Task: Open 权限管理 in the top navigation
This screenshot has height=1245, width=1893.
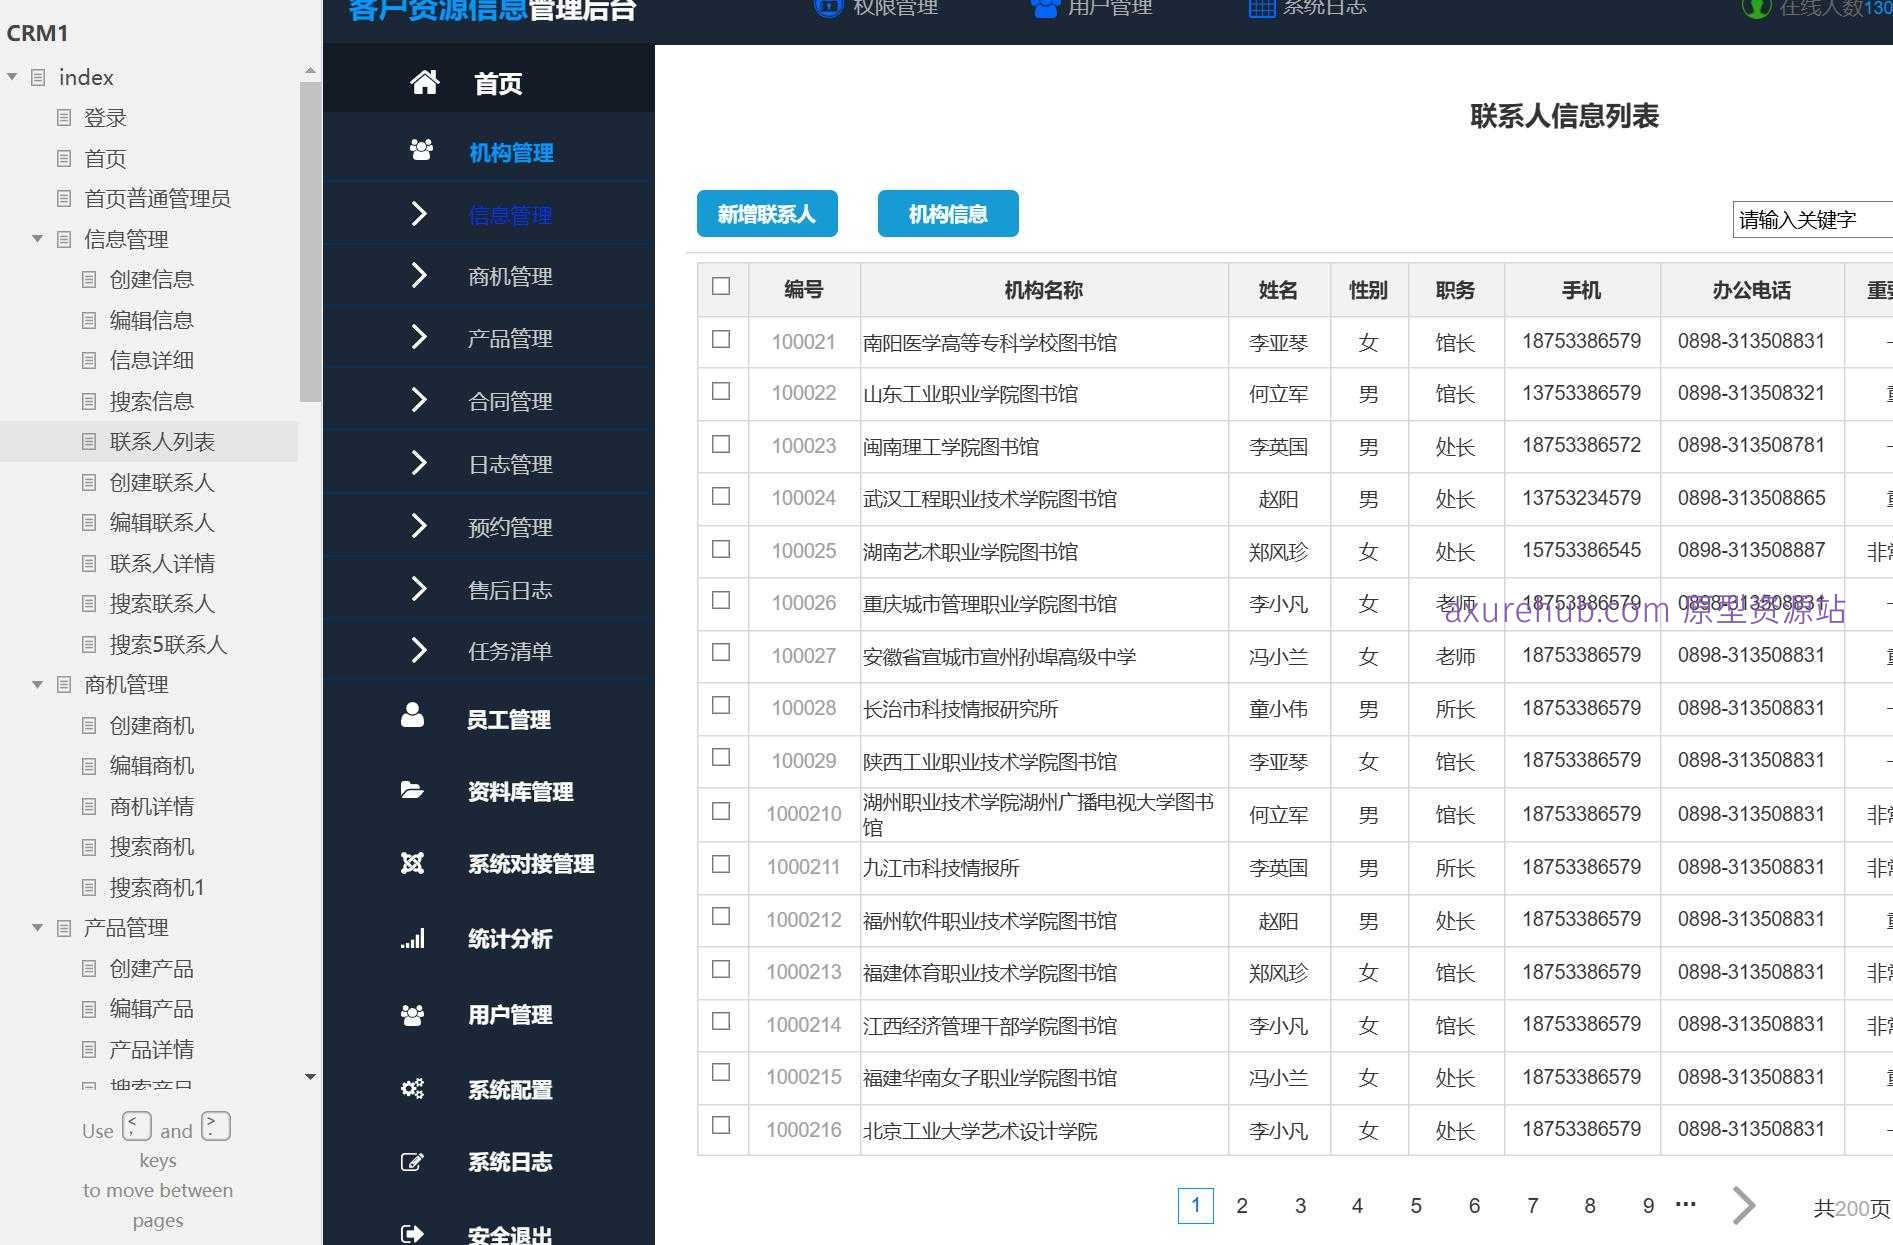Action: (x=897, y=7)
